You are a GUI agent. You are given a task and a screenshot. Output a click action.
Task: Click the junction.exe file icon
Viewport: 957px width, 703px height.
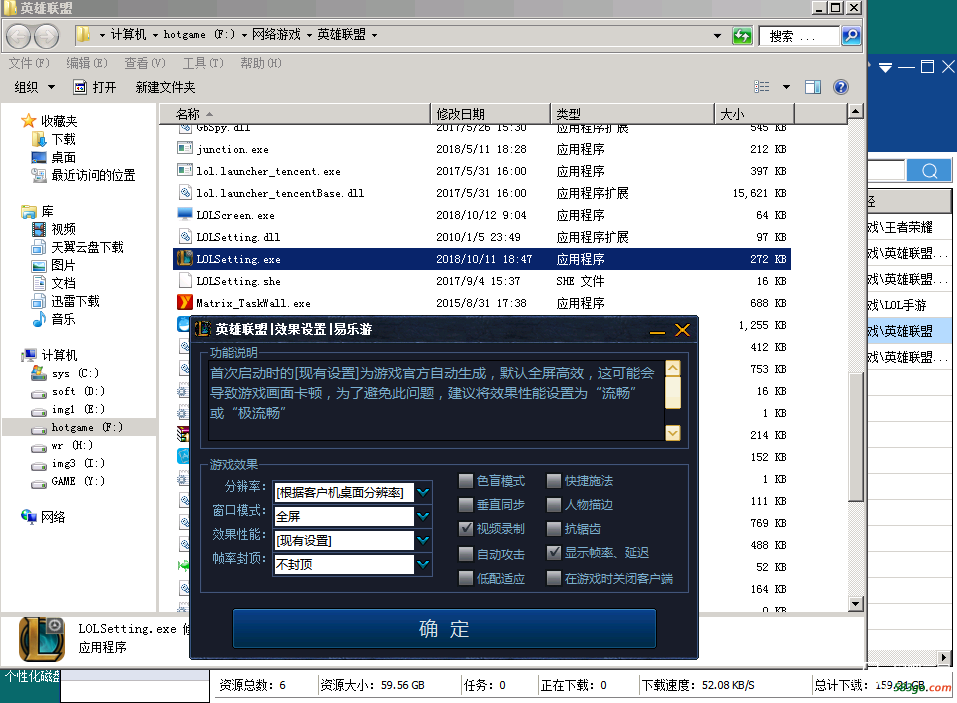click(184, 148)
